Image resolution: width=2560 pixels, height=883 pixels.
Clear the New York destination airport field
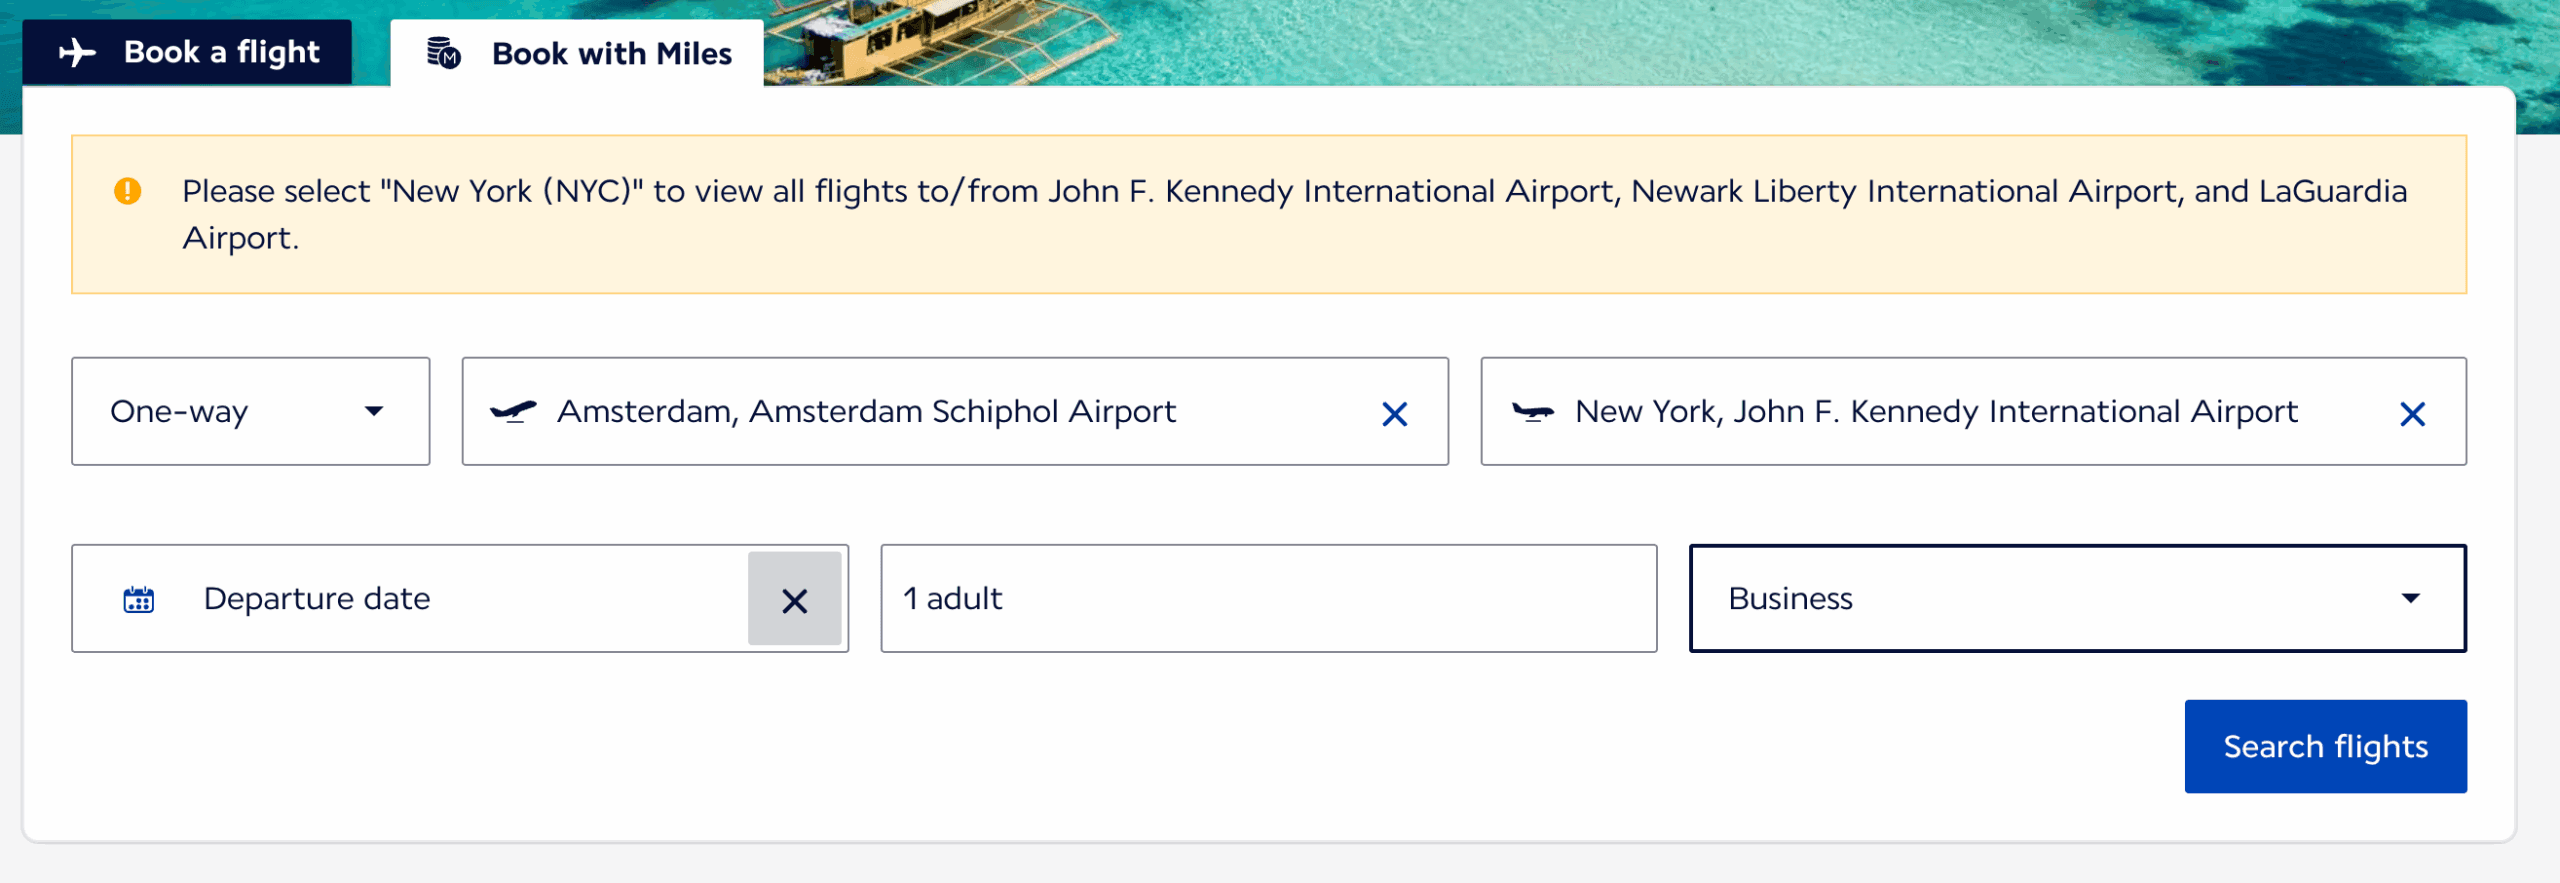pos(2412,413)
